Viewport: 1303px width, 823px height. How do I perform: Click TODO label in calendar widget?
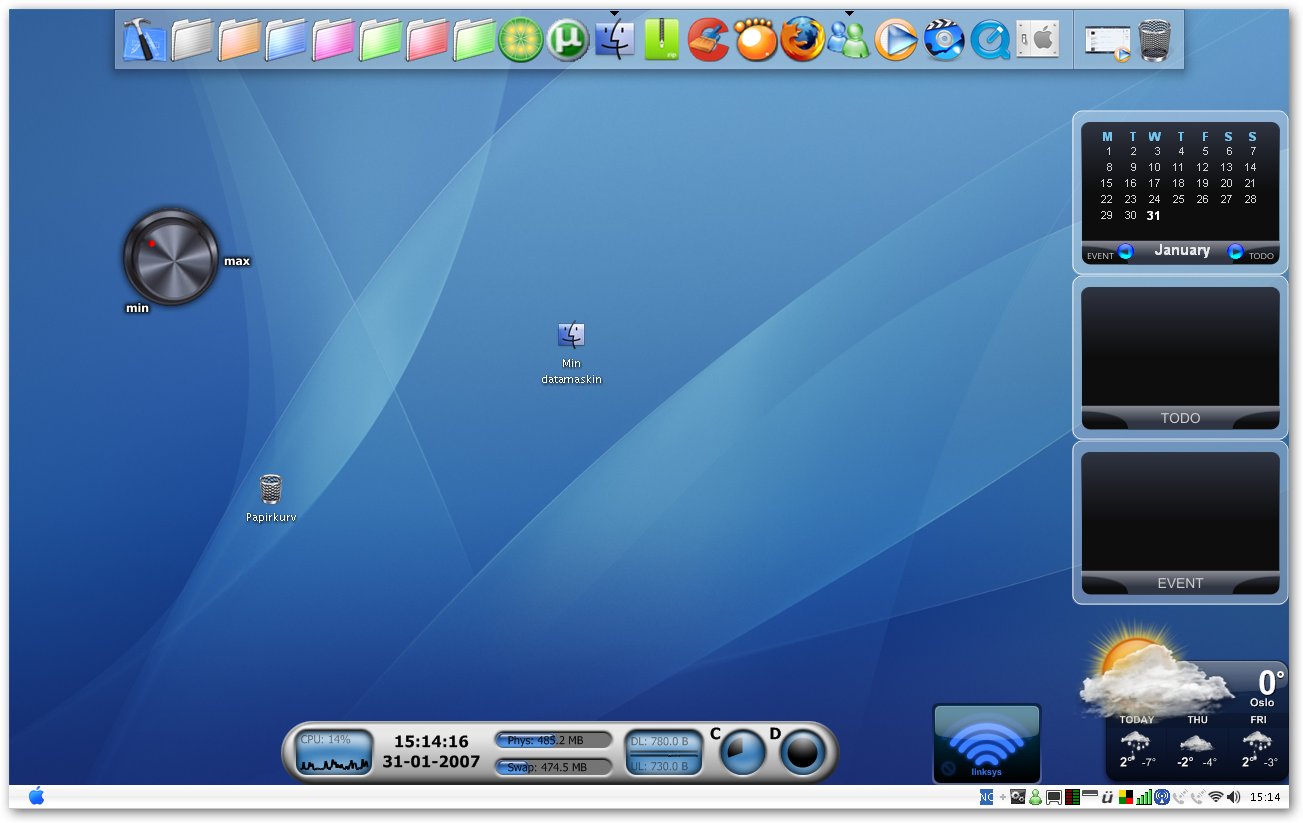point(1262,256)
